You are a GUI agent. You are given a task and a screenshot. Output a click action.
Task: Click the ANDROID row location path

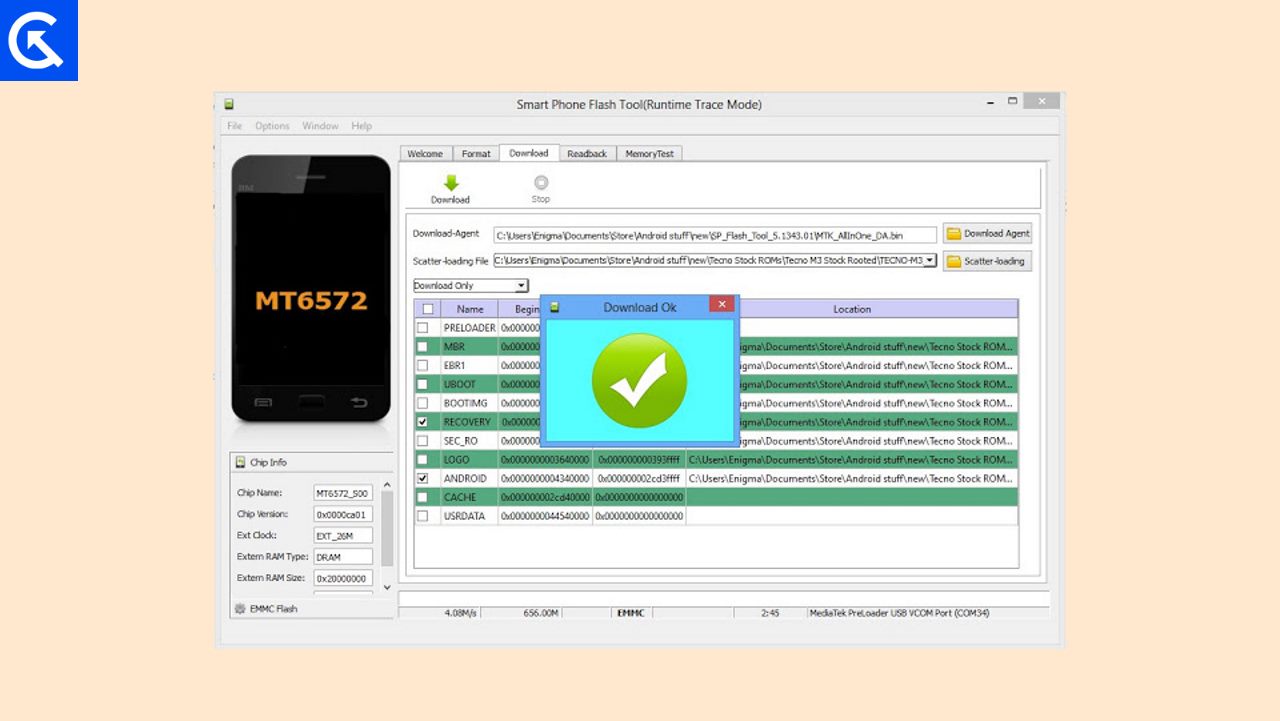[x=850, y=479]
